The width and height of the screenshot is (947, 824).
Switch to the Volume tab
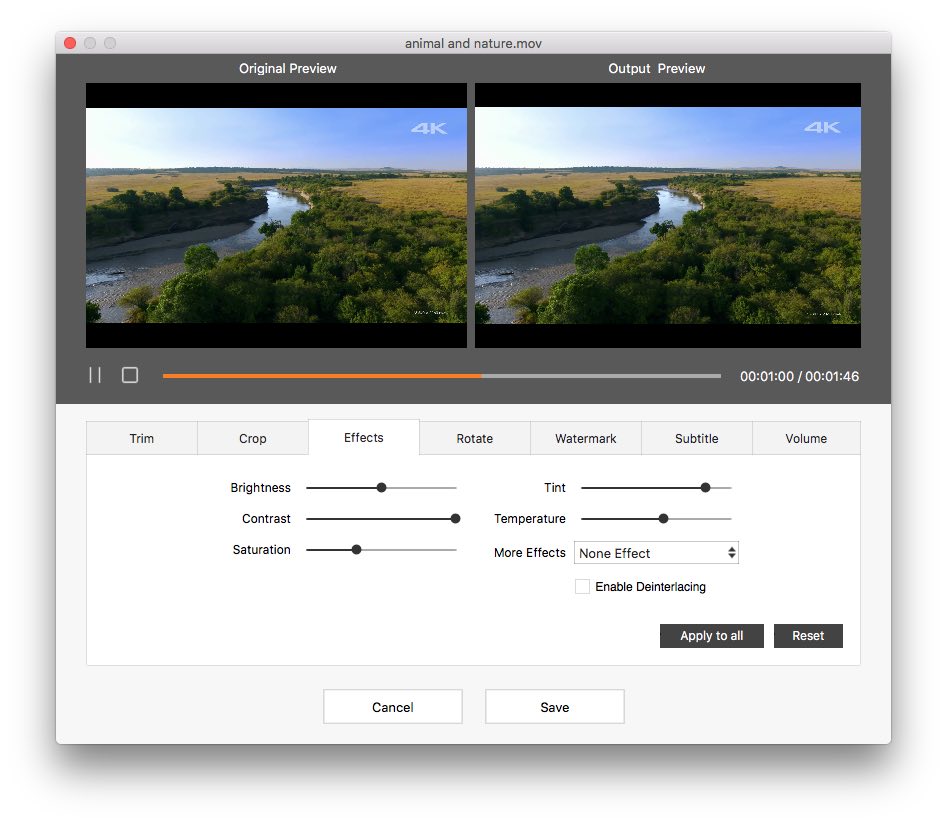tap(806, 438)
